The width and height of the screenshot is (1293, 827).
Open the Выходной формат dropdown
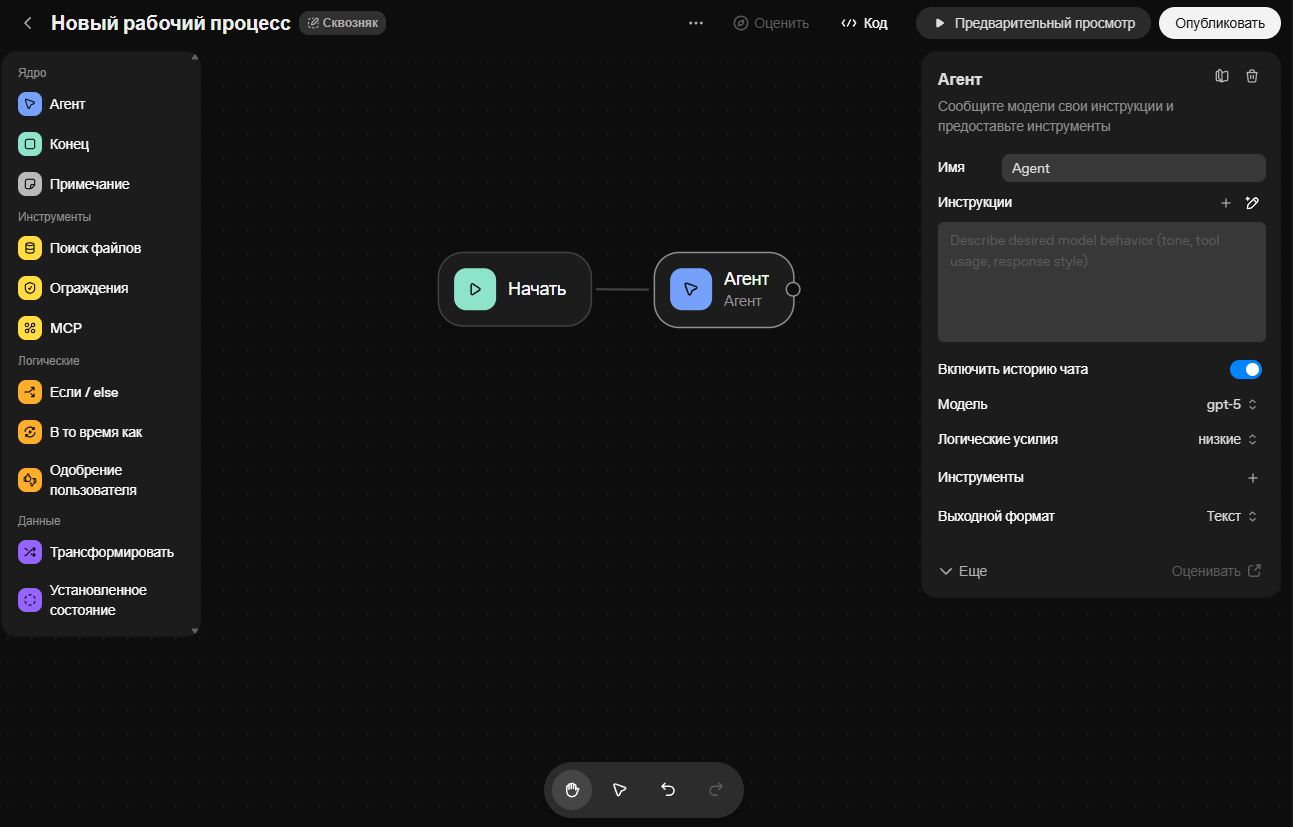(x=1232, y=517)
